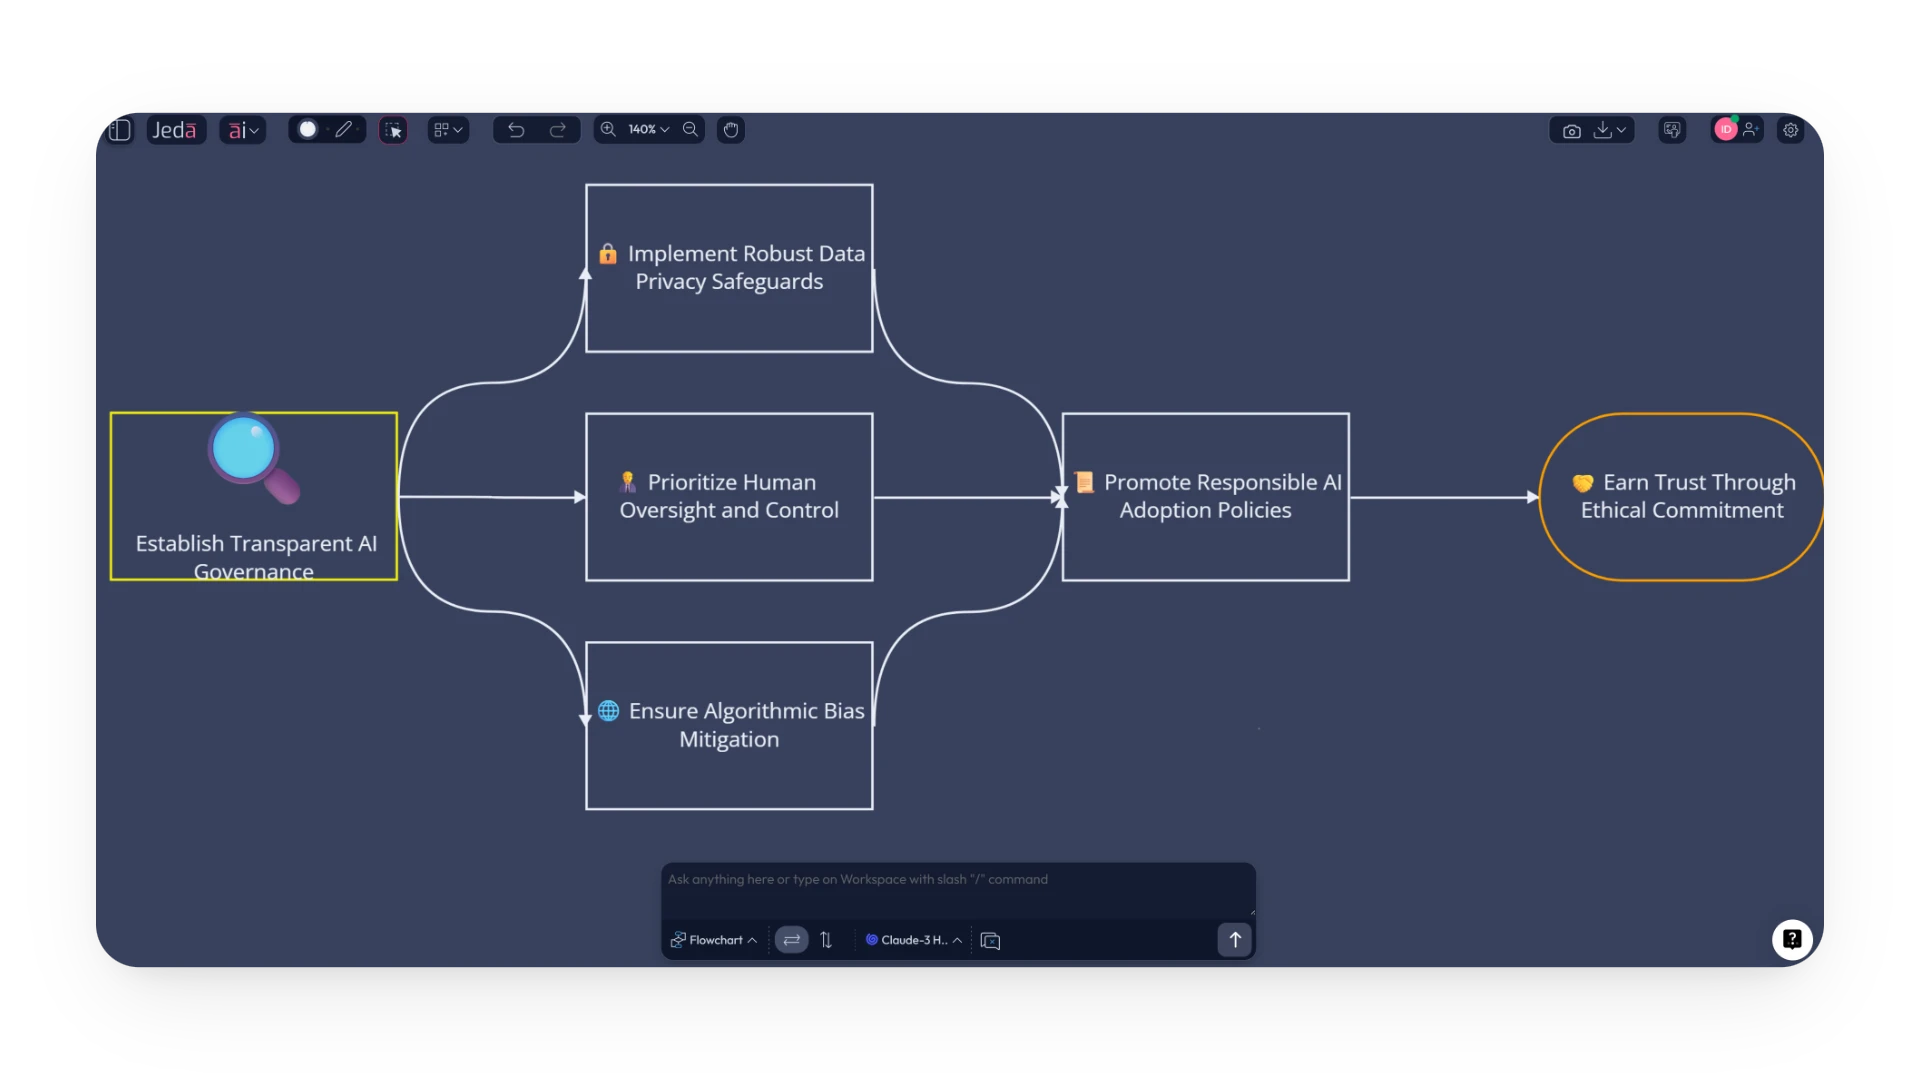Image resolution: width=1920 pixels, height=1080 pixels.
Task: Click the magnifying glass image in the node
Action: [254, 458]
